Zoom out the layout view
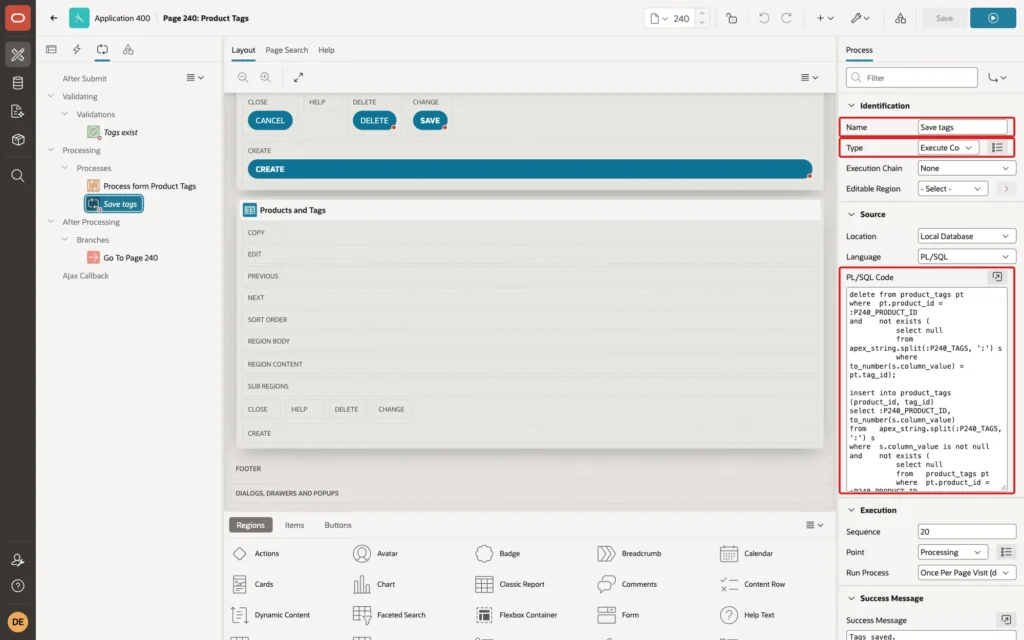 (243, 77)
